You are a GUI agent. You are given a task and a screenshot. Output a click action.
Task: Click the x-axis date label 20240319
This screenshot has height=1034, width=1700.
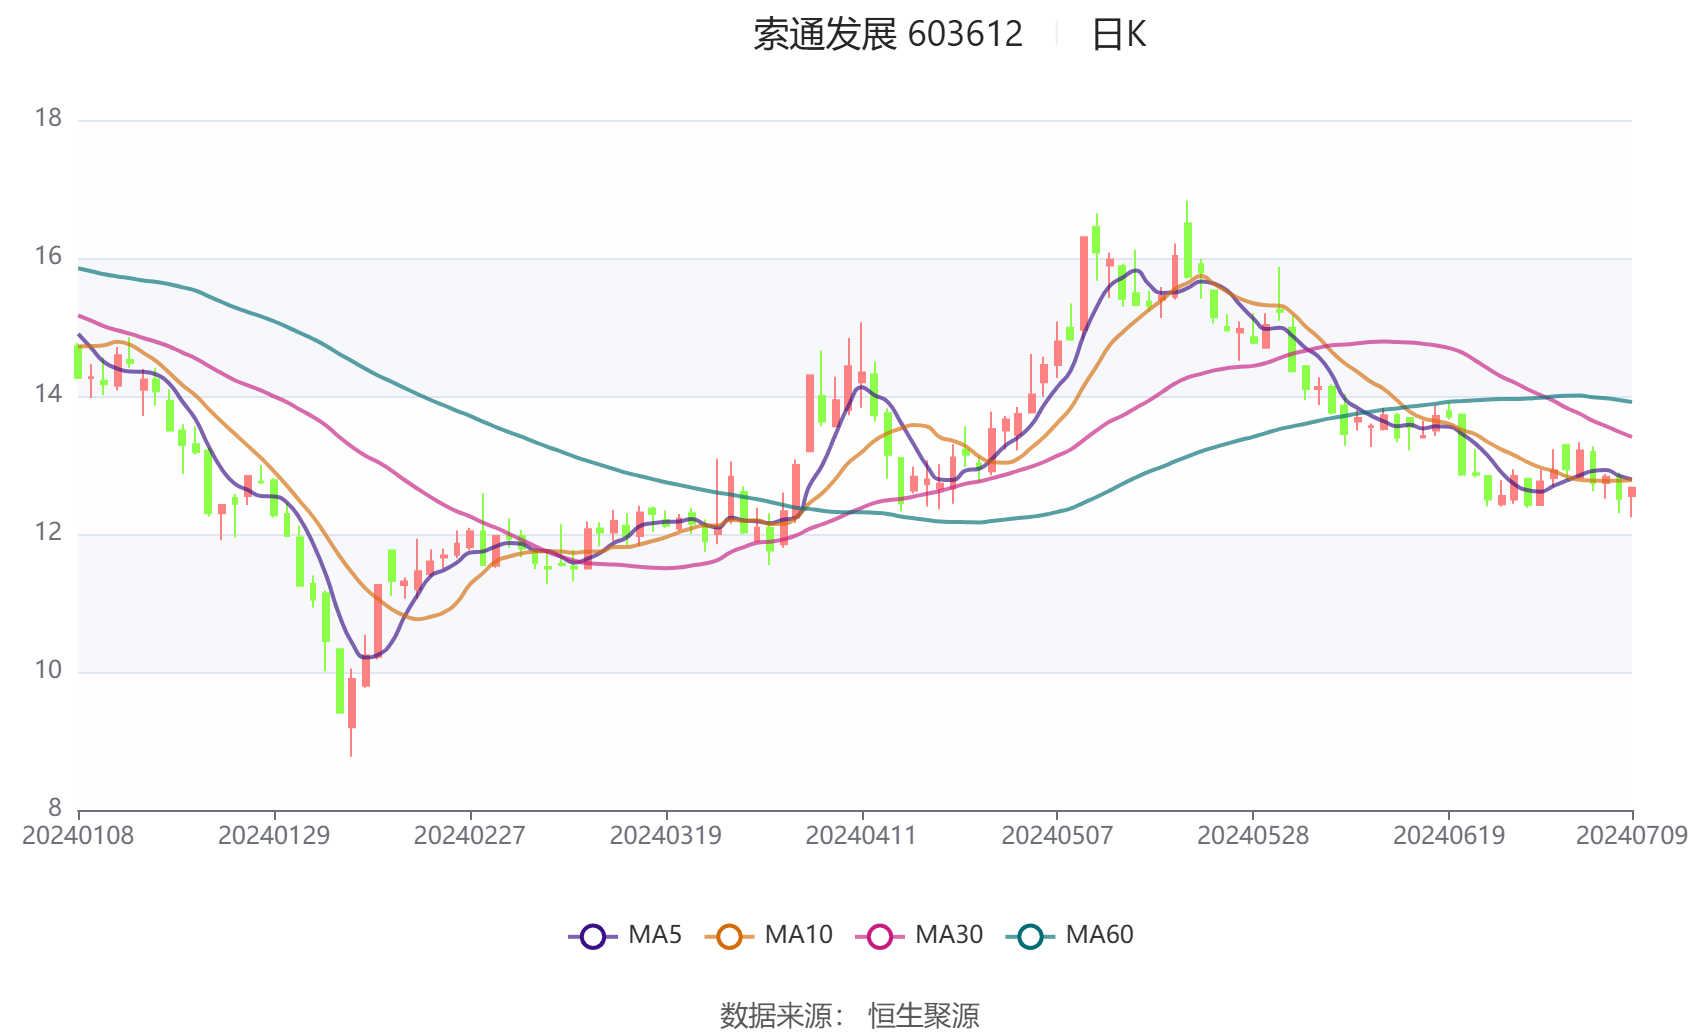(666, 836)
